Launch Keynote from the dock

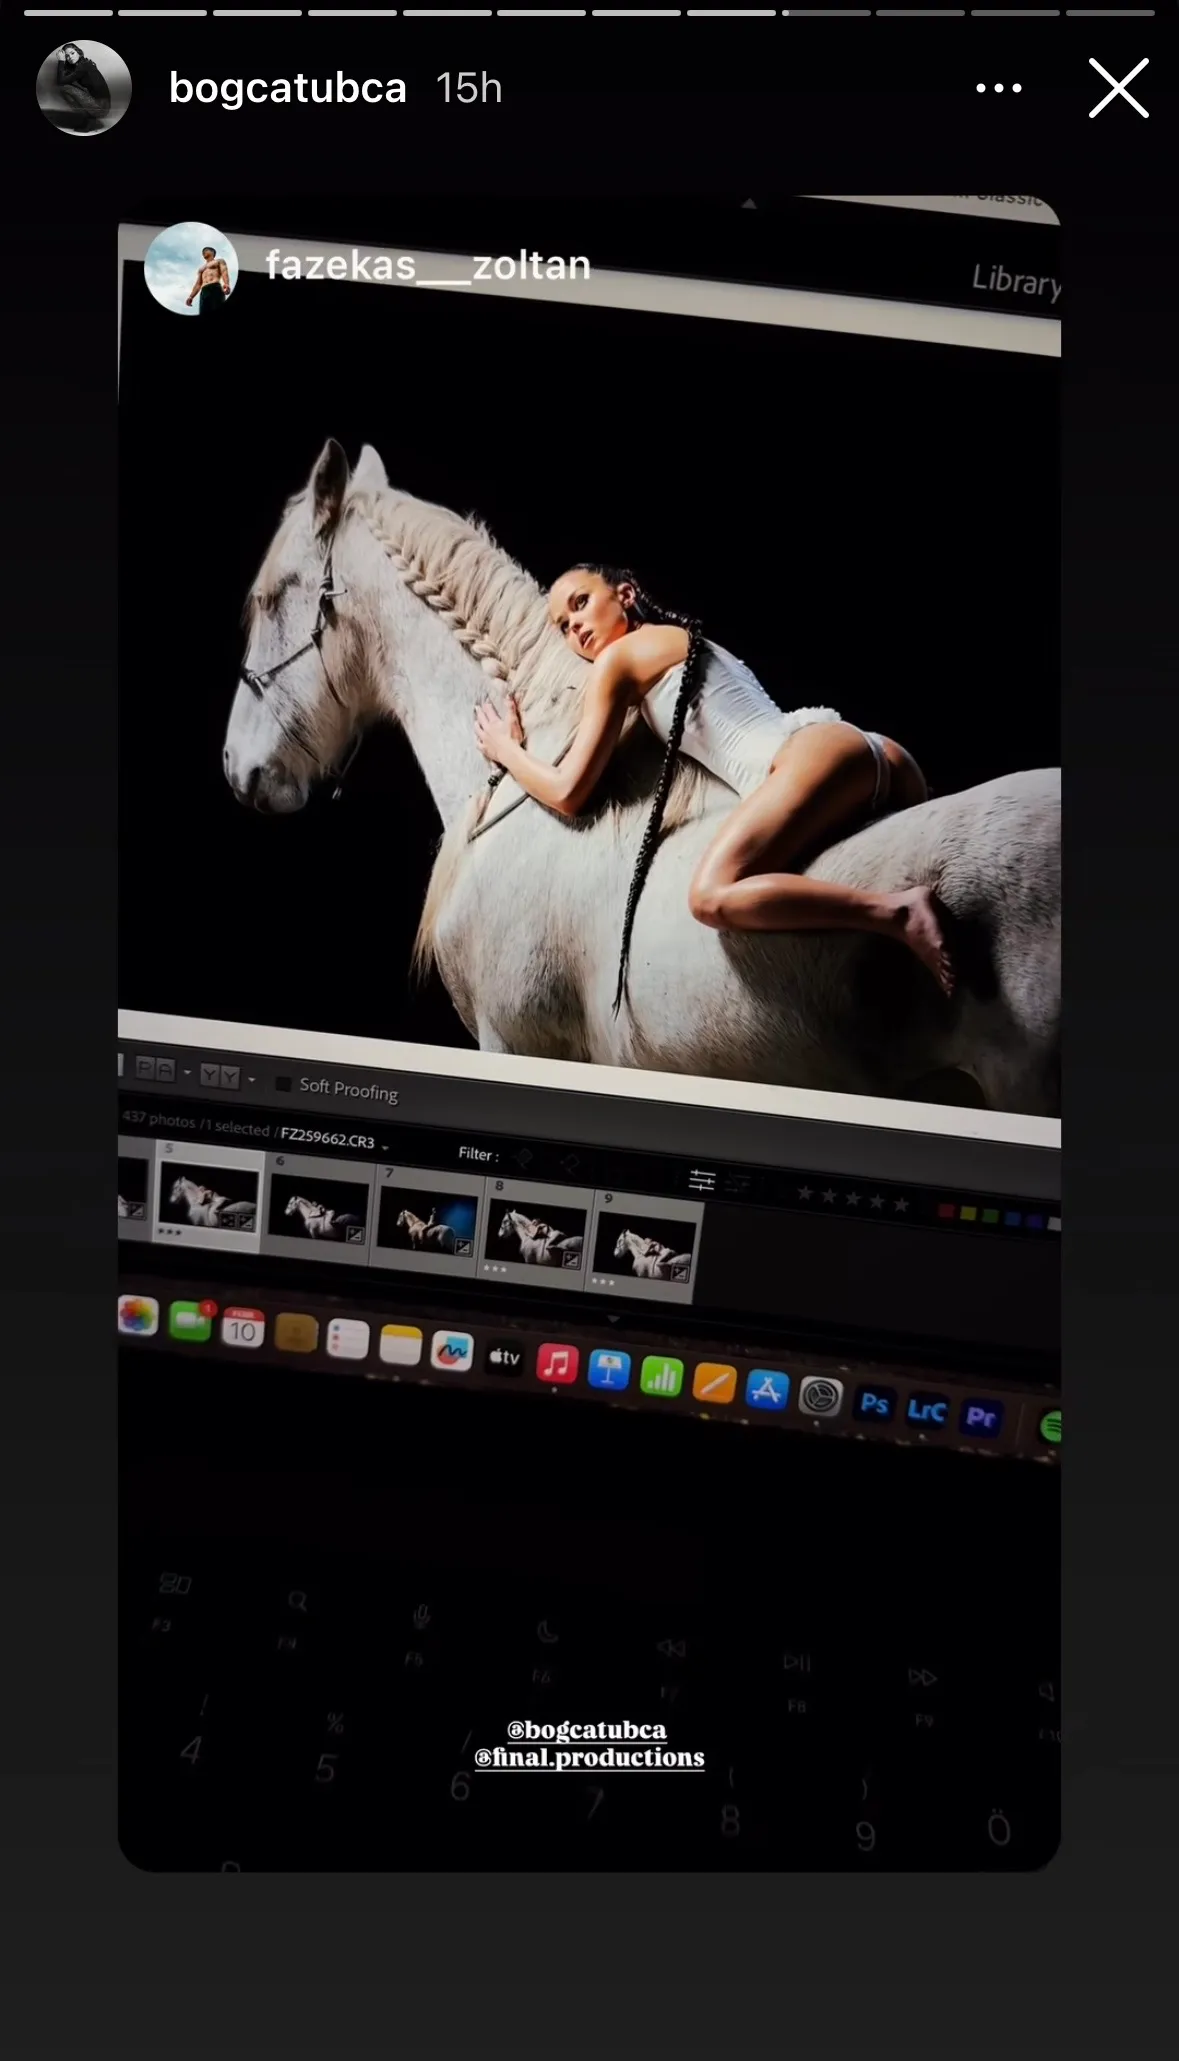coord(608,1370)
